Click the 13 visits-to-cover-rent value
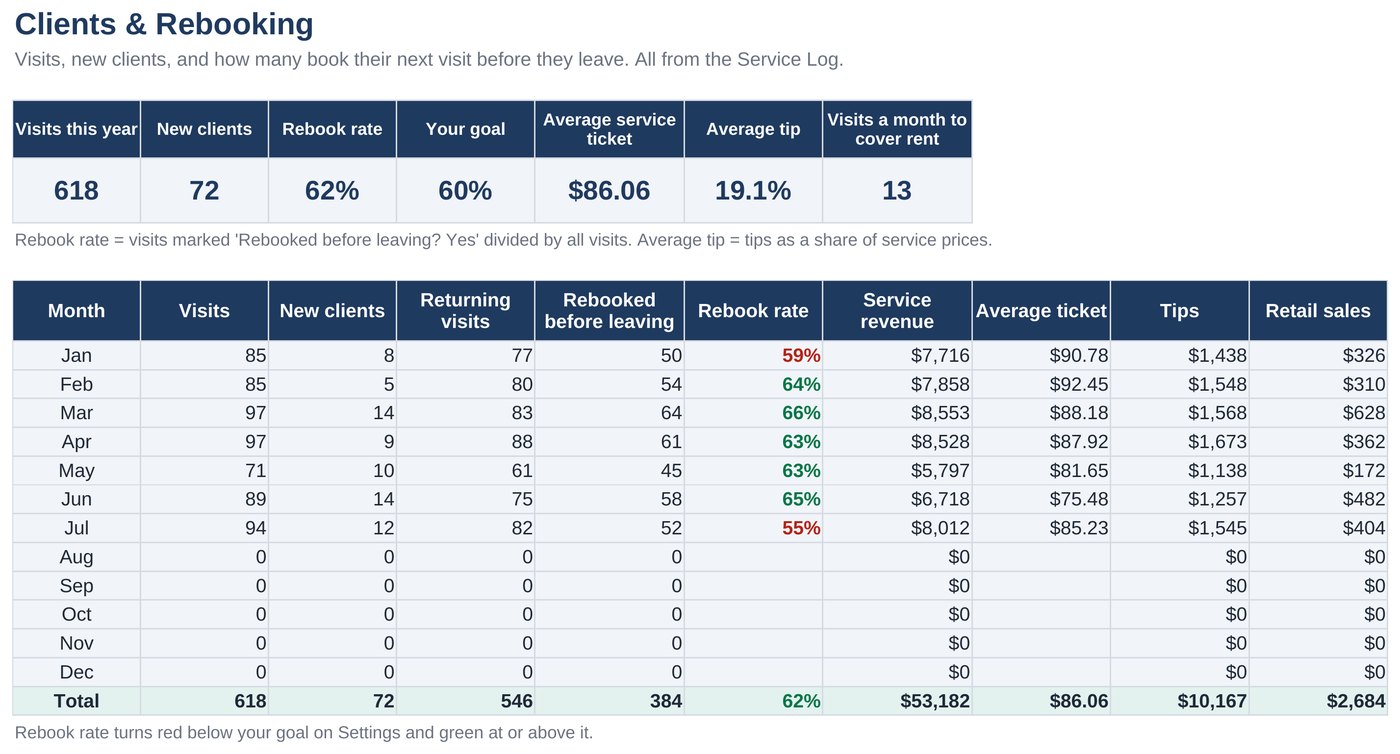The width and height of the screenshot is (1400, 754). 897,190
